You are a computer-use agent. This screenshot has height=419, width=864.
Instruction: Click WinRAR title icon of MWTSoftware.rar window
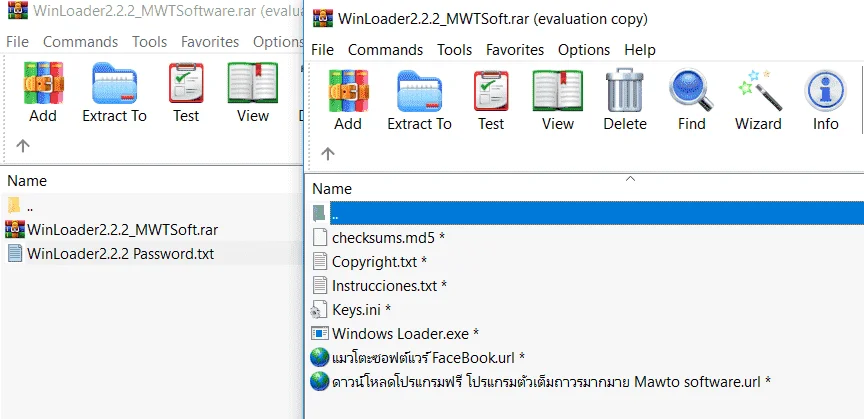pyautogui.click(x=18, y=10)
